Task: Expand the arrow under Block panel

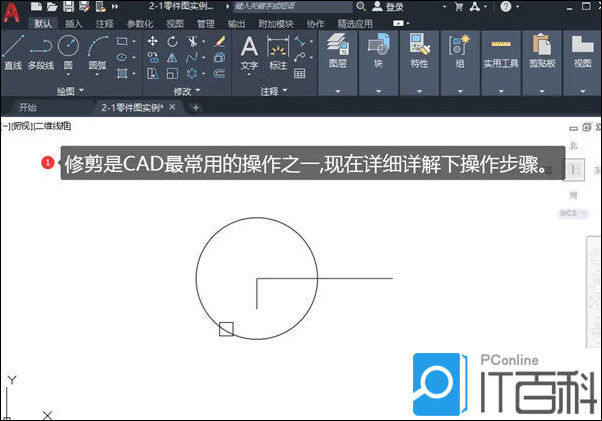Action: pyautogui.click(x=379, y=92)
